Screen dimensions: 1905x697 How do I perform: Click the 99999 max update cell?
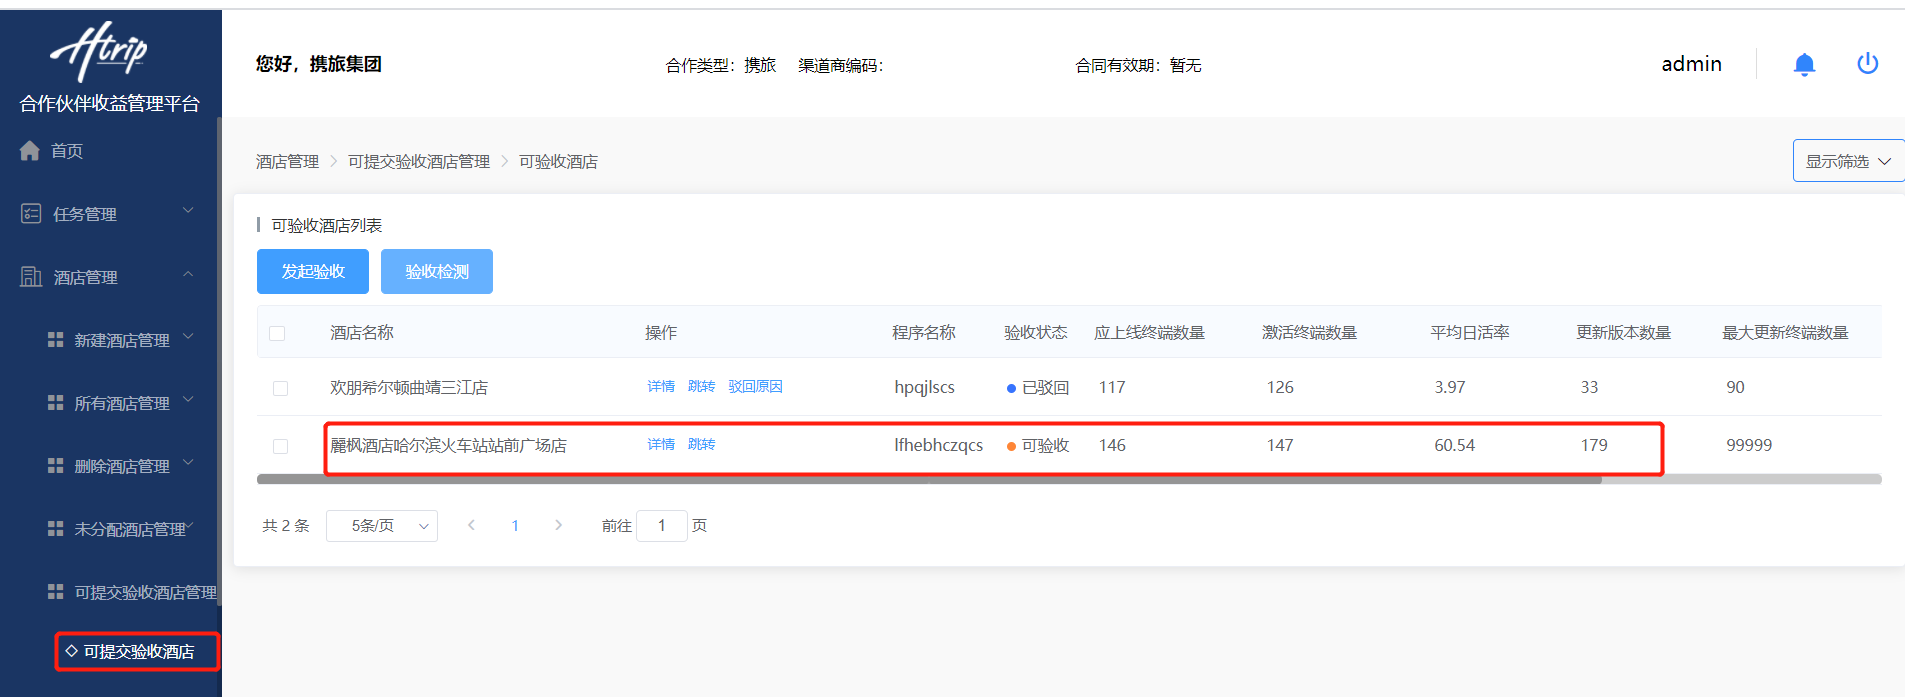click(x=1749, y=445)
